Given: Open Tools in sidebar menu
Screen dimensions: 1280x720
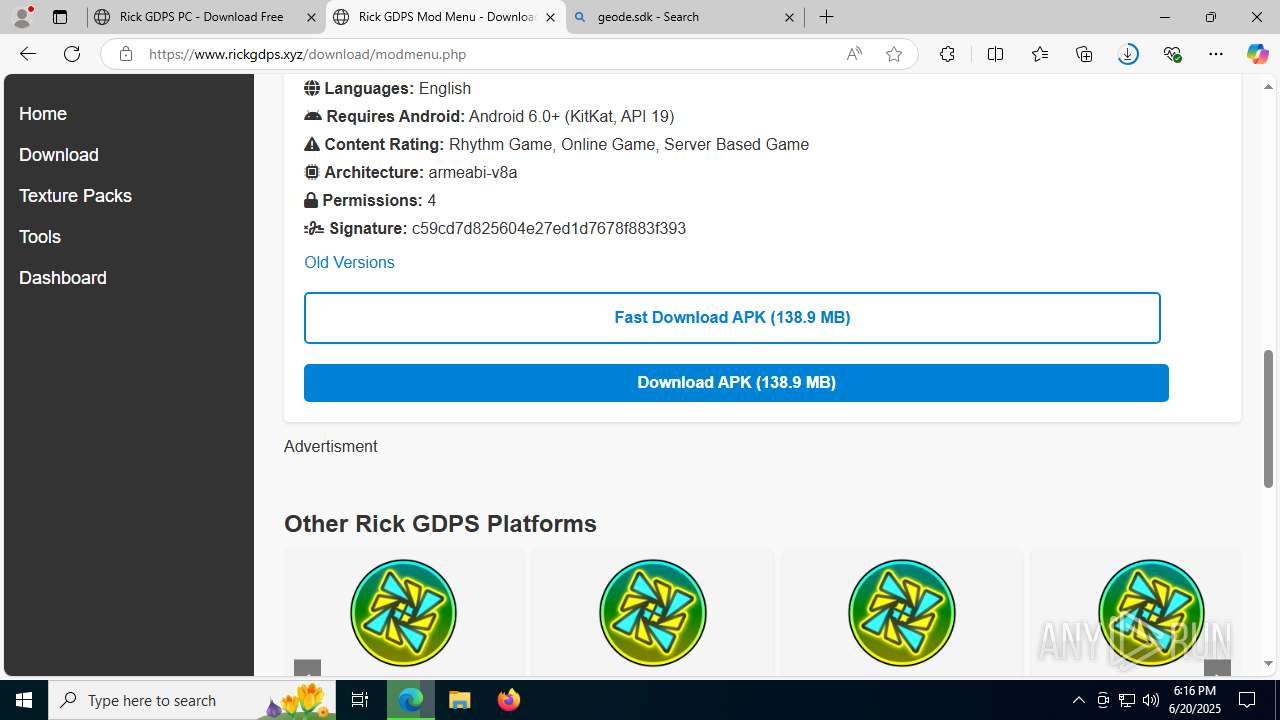Looking at the screenshot, I should pos(40,237).
